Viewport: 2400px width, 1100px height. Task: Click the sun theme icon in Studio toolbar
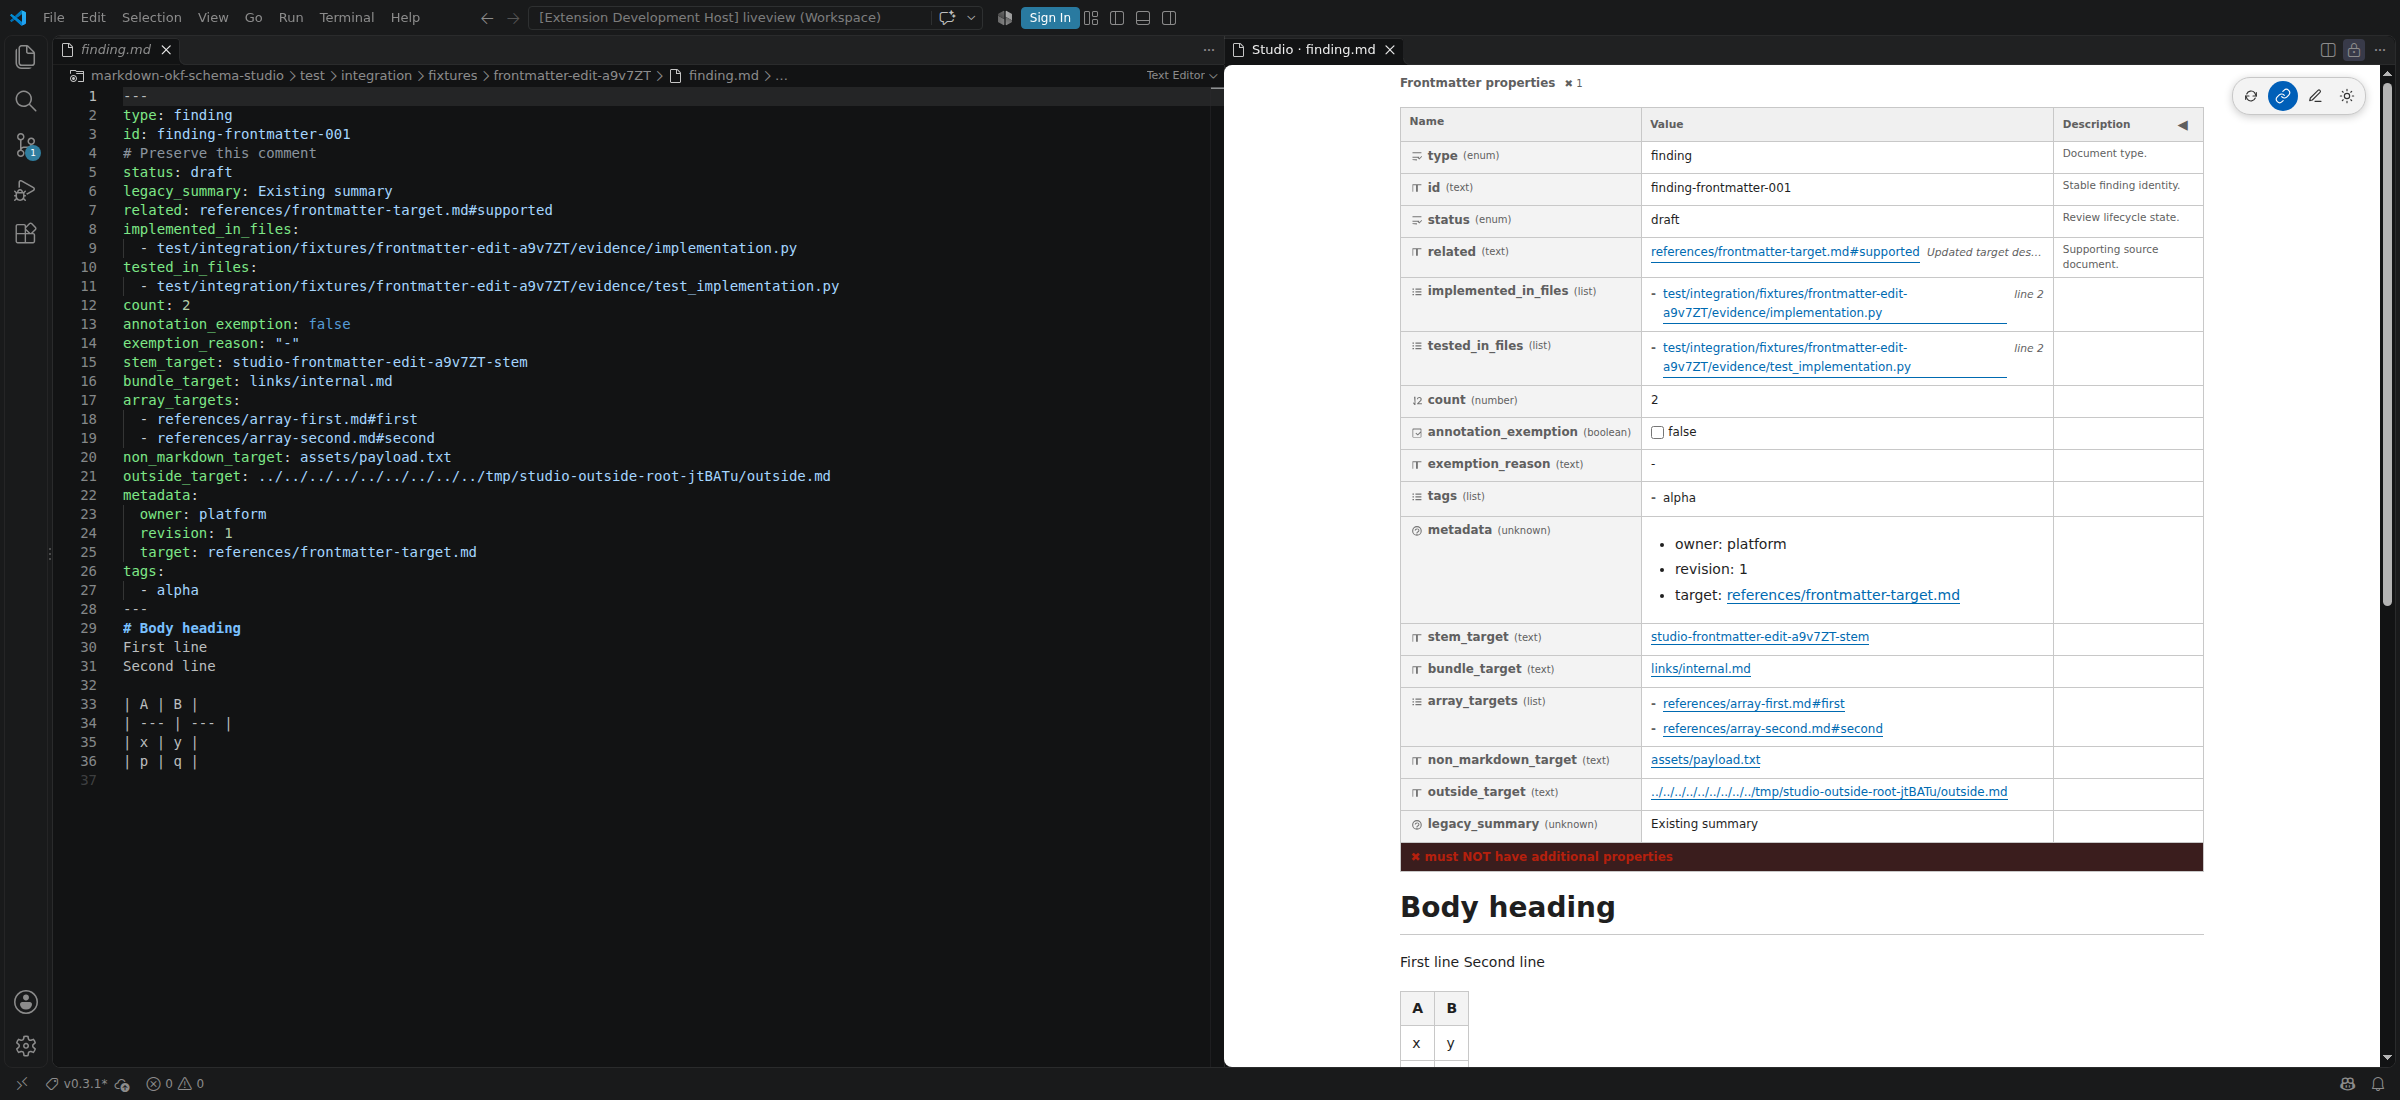(x=2347, y=96)
